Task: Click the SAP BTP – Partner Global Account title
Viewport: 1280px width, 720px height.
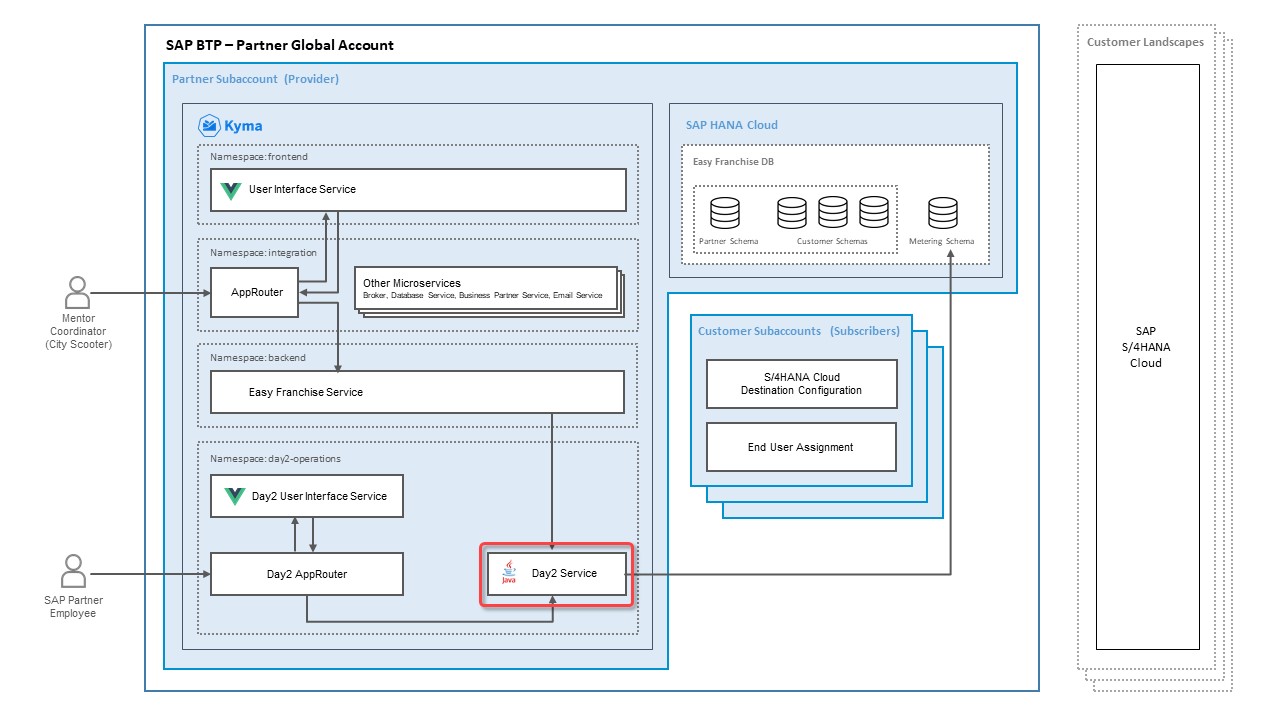Action: (x=280, y=45)
